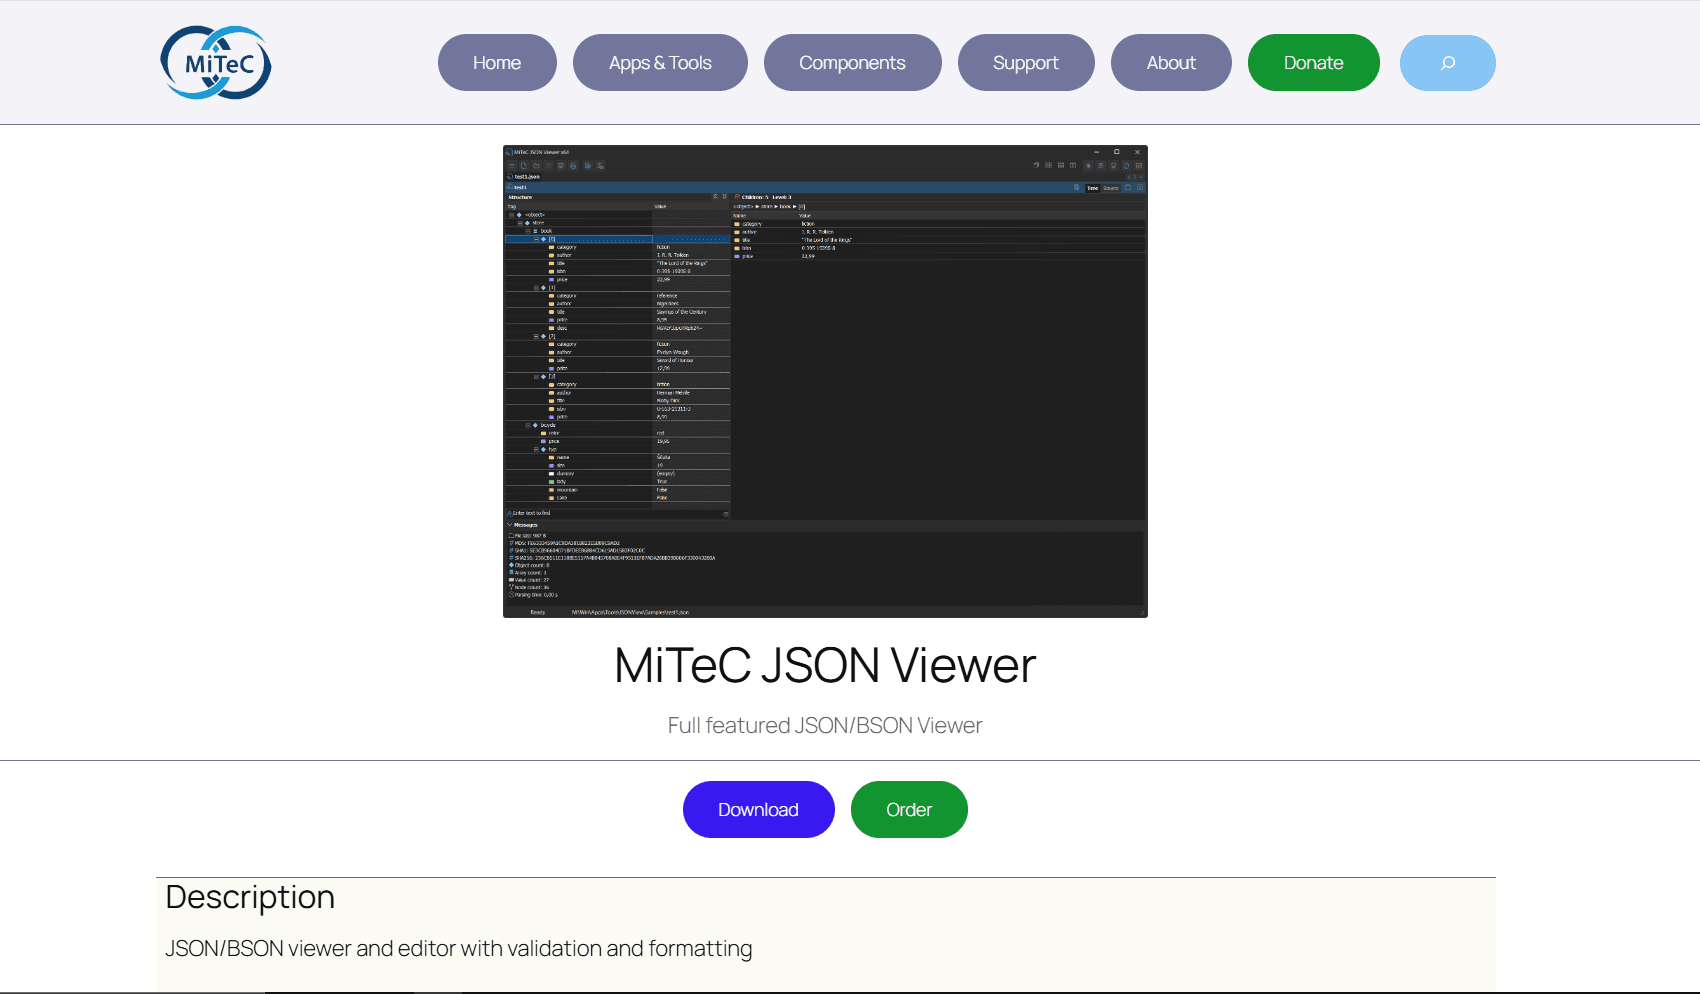Screen dimensions: 1700x994
Task: Click the green Donate button
Action: point(1314,63)
